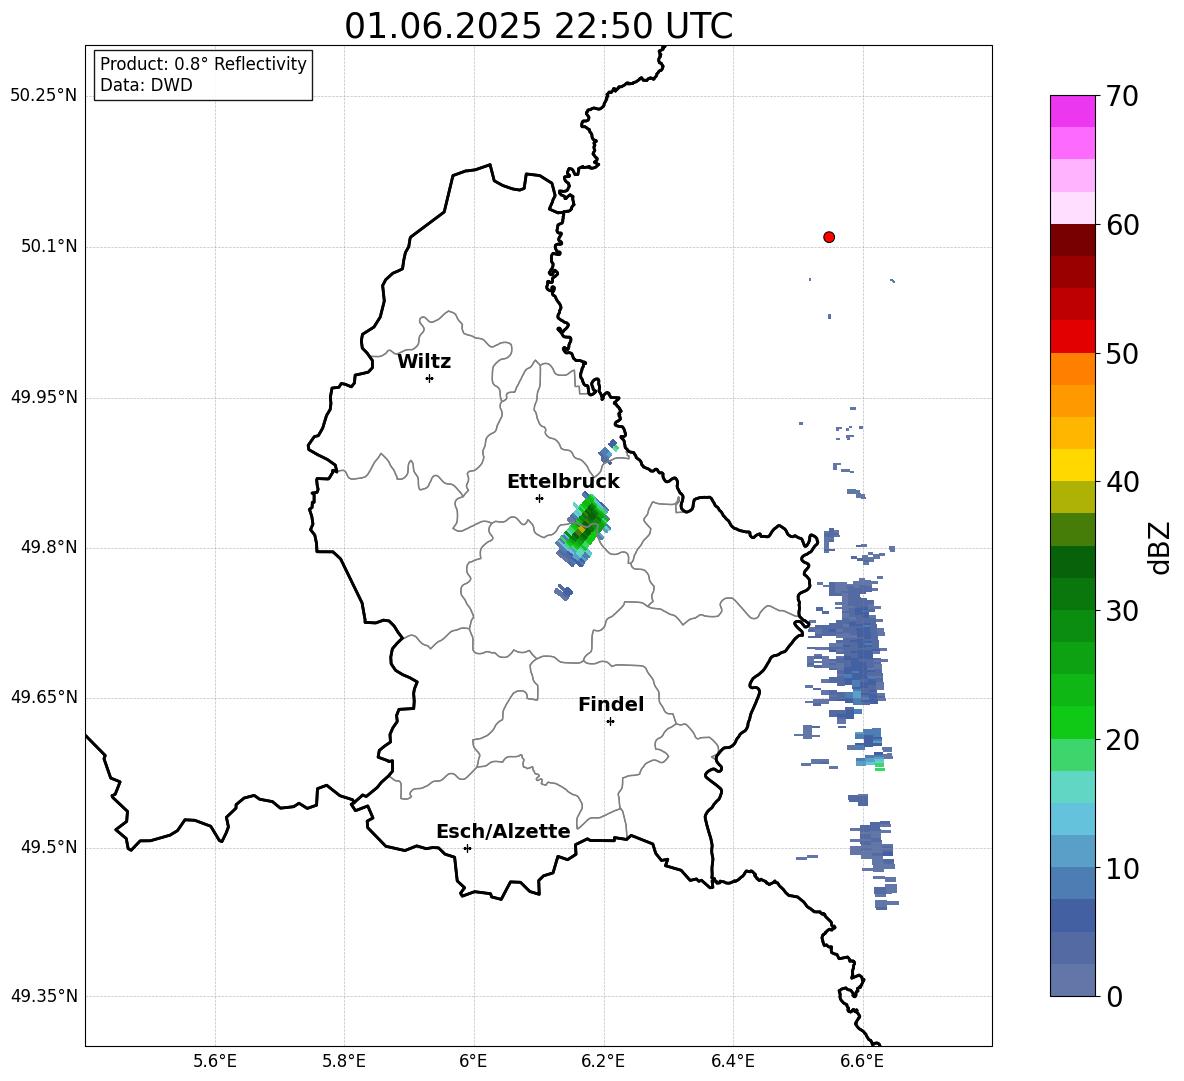1184x1081 pixels.
Task: Click the title "01.06.2025 22:50 UTC"
Action: [x=538, y=26]
